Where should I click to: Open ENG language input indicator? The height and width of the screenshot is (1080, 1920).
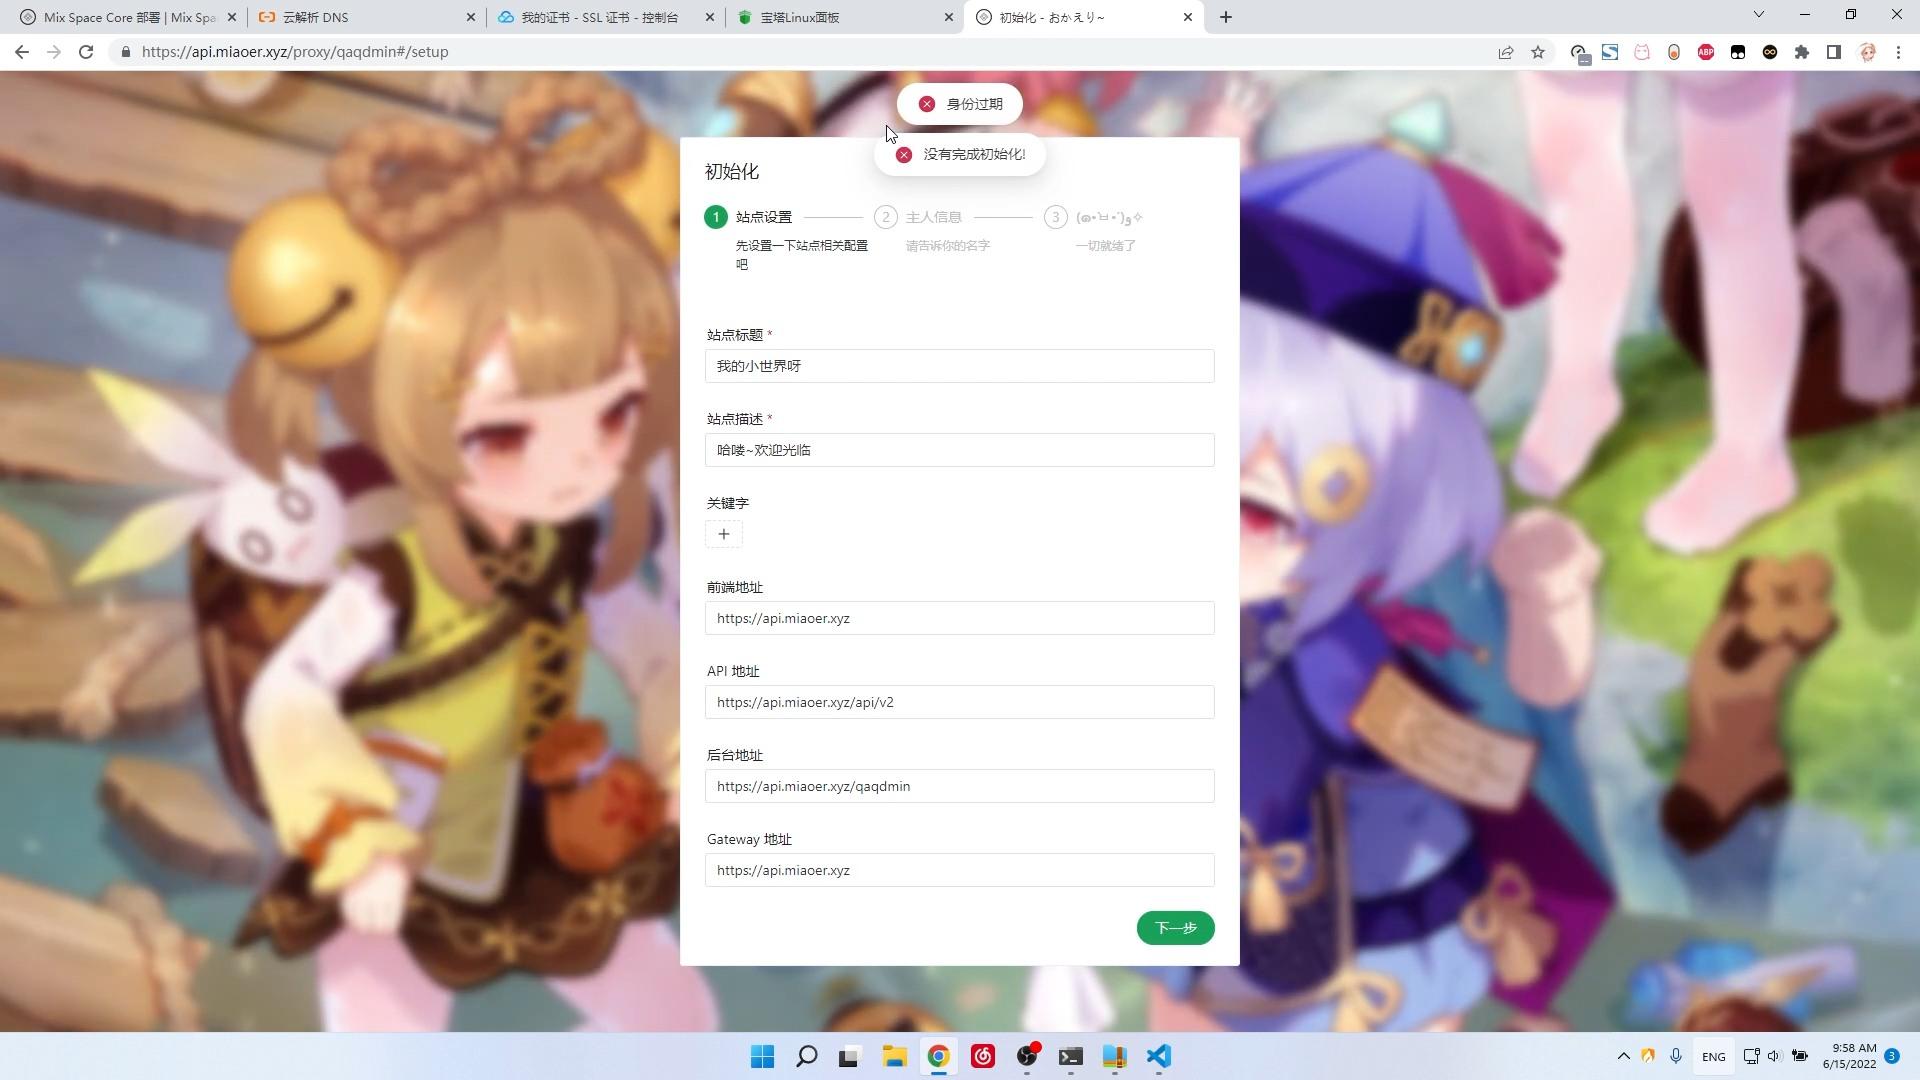(x=1713, y=1057)
